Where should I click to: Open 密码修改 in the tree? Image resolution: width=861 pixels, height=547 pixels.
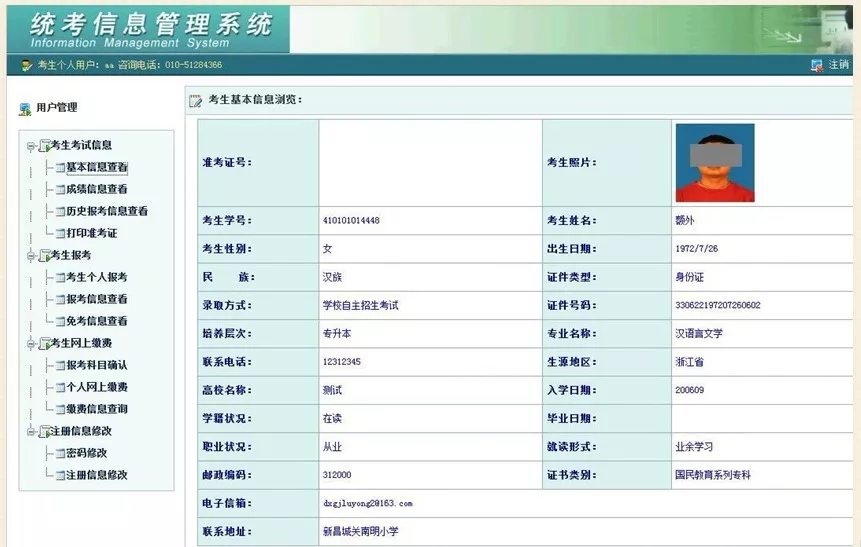(x=87, y=453)
